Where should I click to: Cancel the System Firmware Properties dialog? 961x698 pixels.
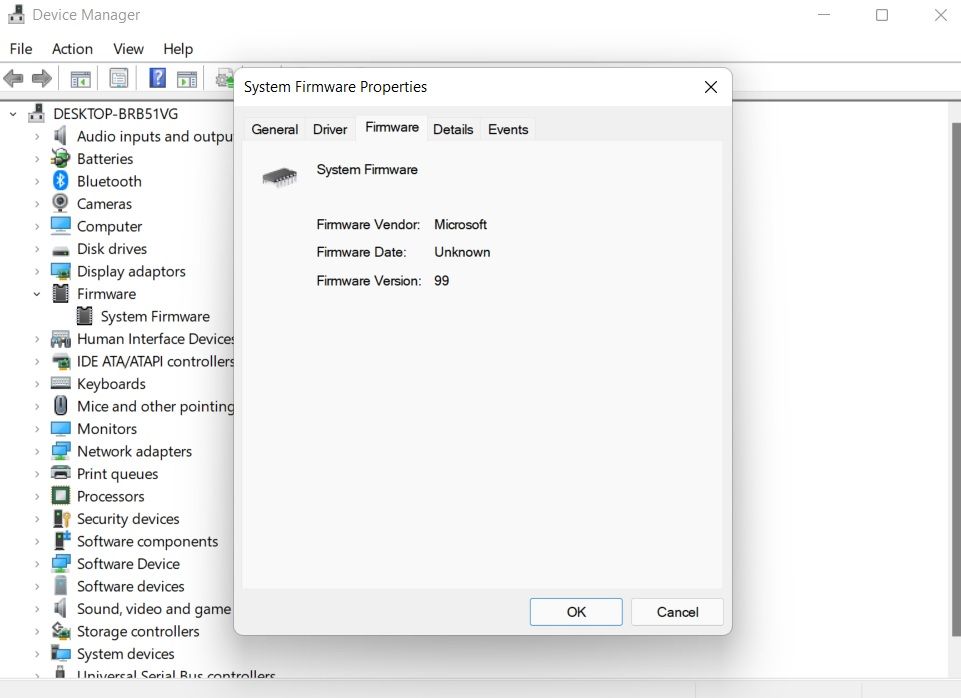(677, 612)
